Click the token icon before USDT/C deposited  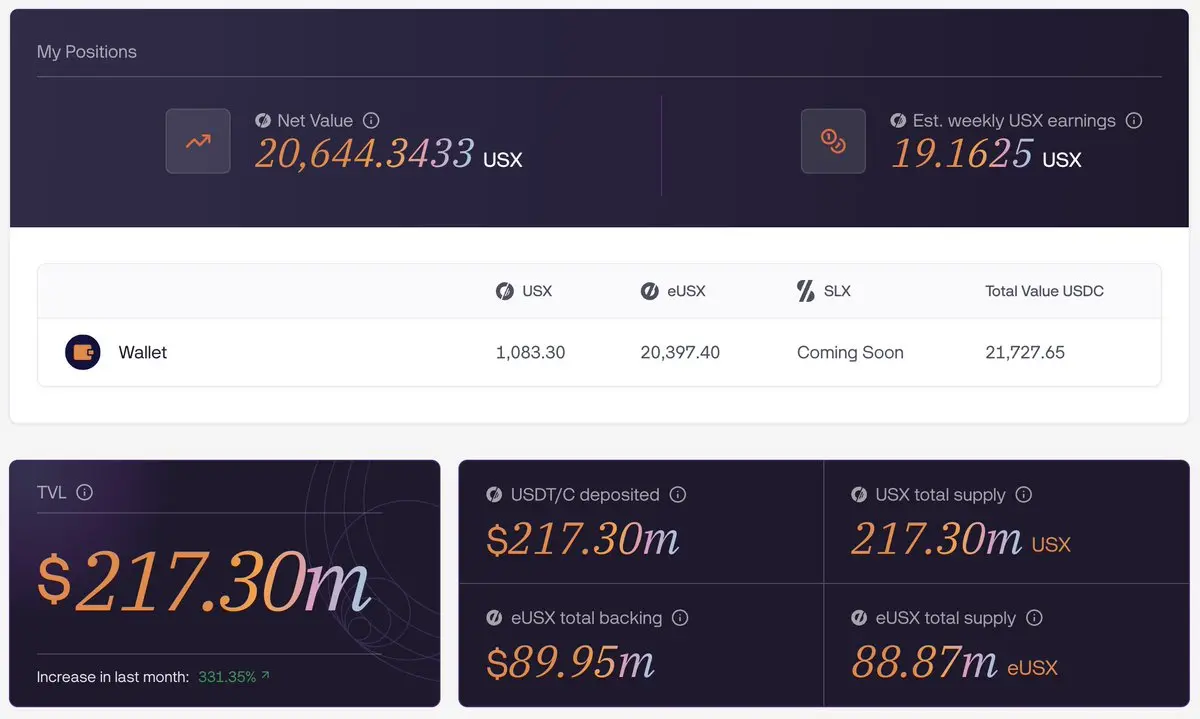pyautogui.click(x=494, y=495)
